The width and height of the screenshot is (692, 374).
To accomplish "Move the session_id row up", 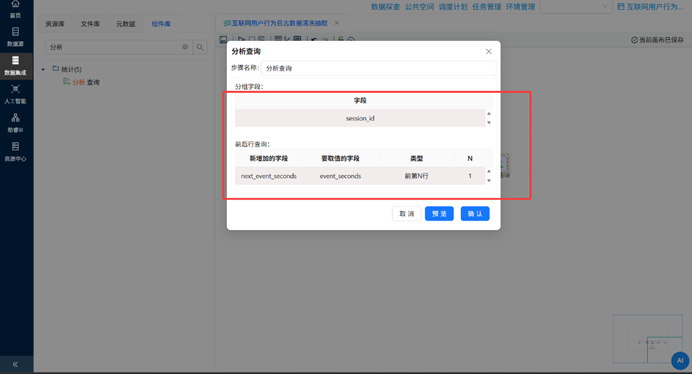I will tap(489, 113).
